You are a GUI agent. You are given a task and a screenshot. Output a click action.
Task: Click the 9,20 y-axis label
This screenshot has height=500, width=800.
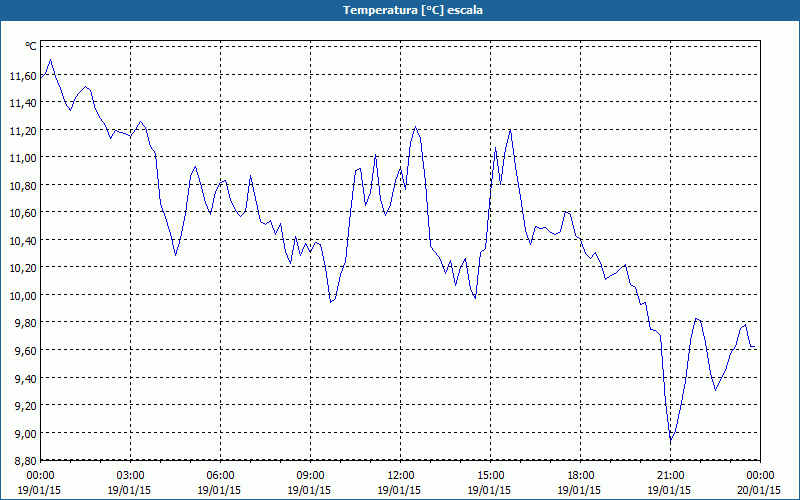[26, 407]
